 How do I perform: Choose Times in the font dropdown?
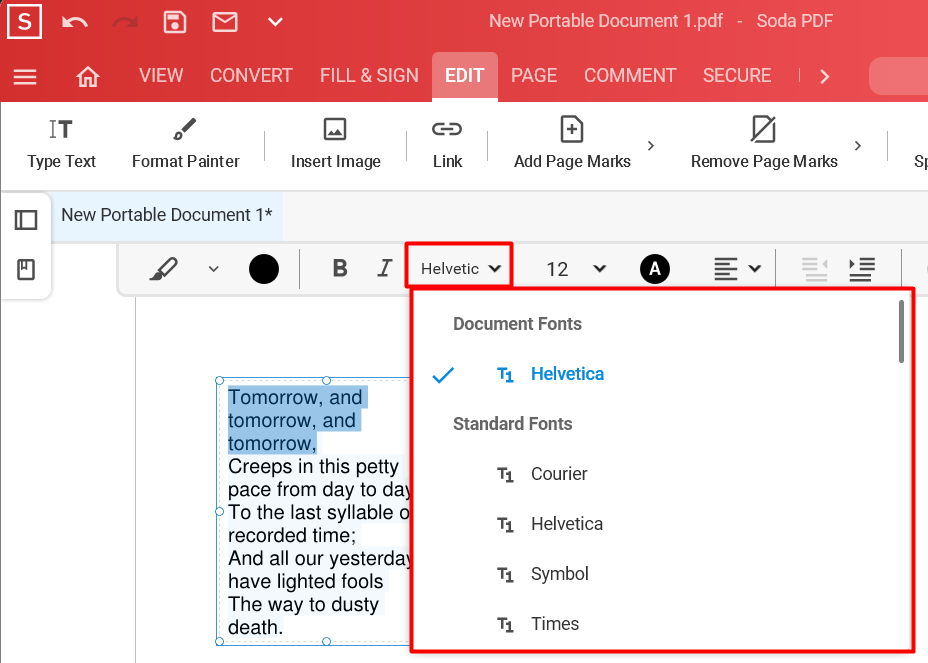tap(554, 623)
